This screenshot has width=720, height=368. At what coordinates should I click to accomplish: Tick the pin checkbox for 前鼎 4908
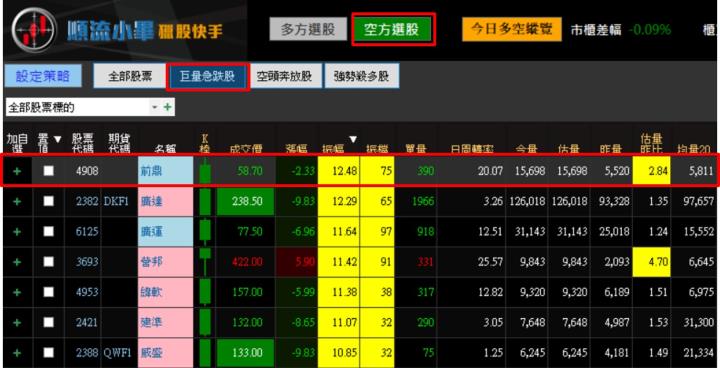tap(48, 171)
